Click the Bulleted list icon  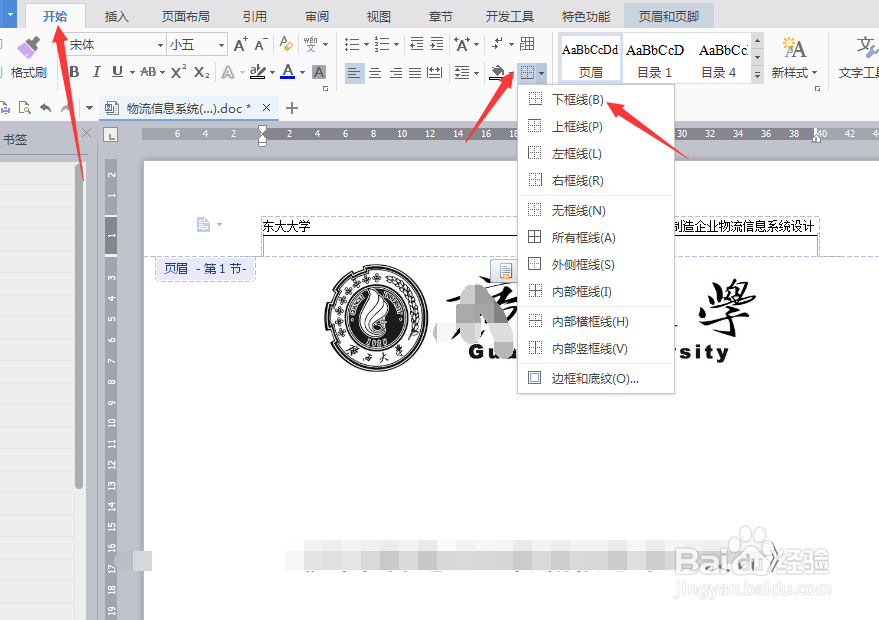[352, 44]
